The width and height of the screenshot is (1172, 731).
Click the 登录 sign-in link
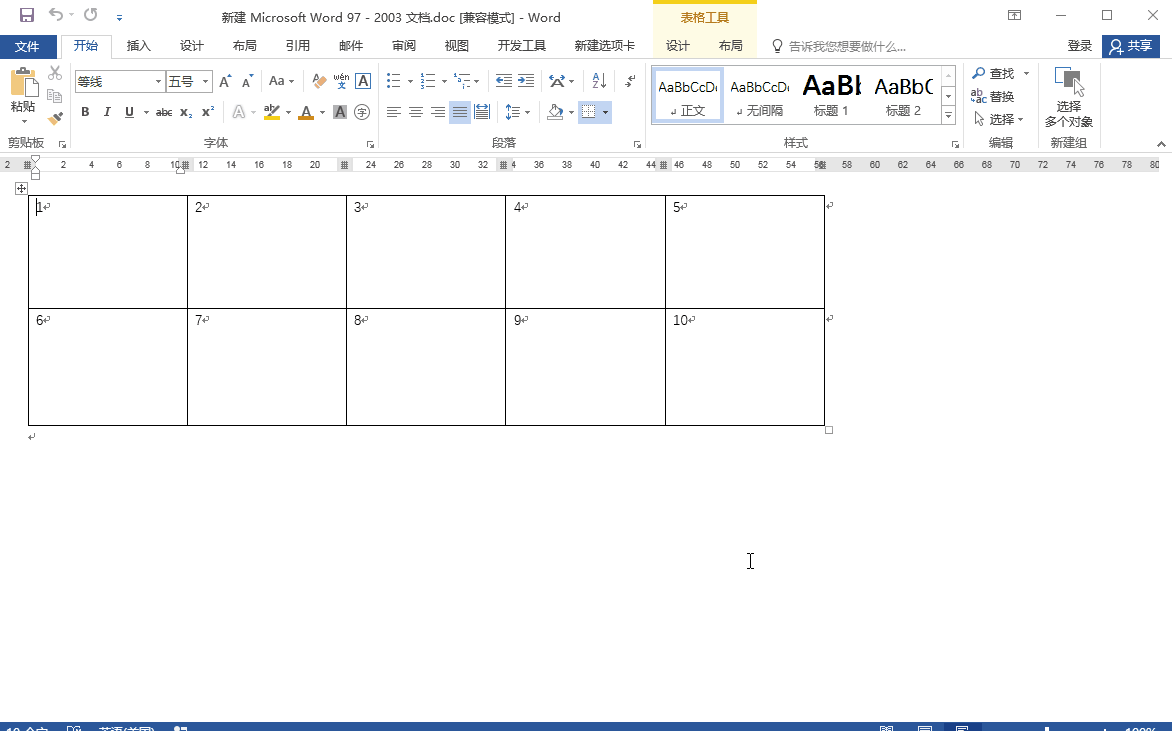tap(1079, 46)
